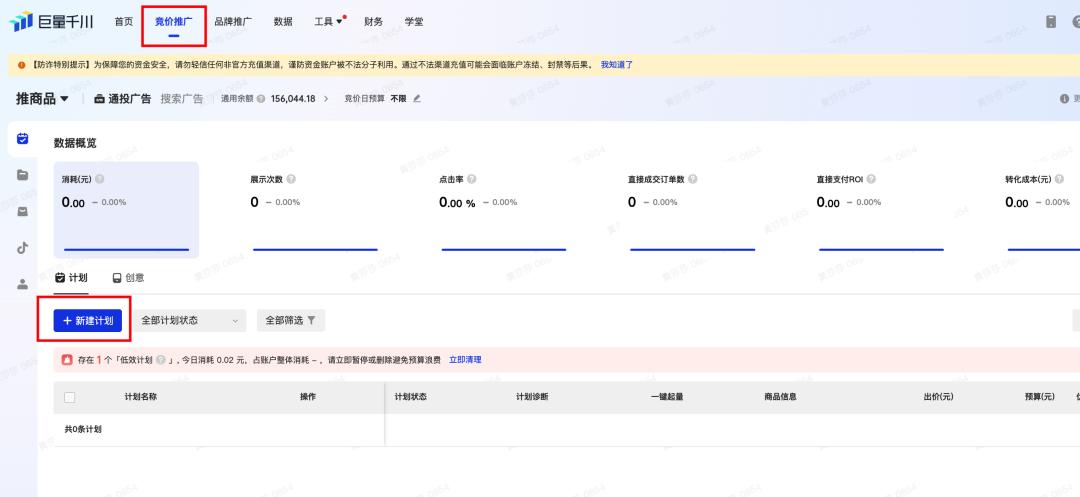Open the Douyin note icon in sidebar

(x=23, y=248)
